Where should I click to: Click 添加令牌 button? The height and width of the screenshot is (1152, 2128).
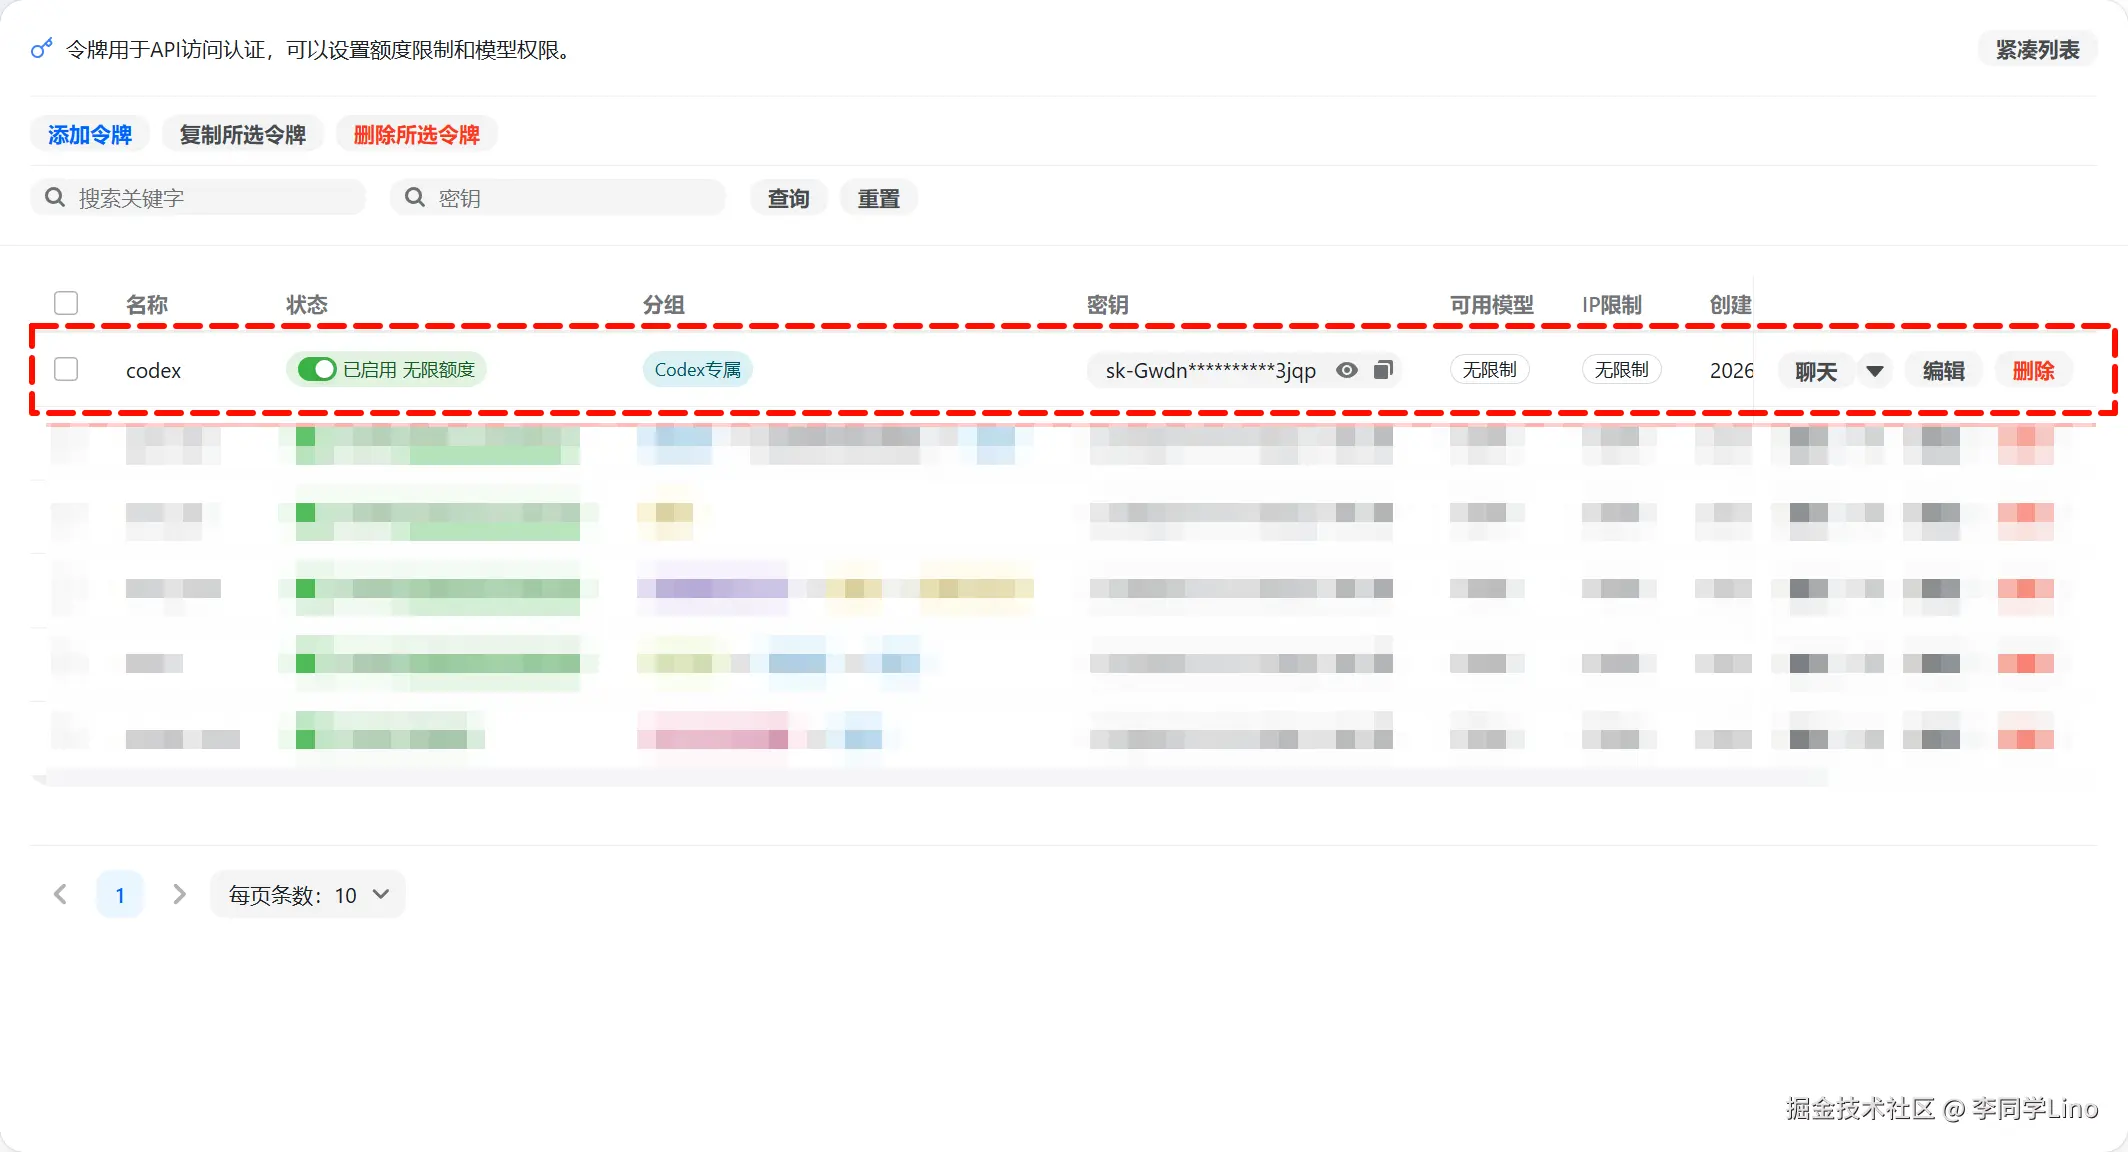click(89, 134)
